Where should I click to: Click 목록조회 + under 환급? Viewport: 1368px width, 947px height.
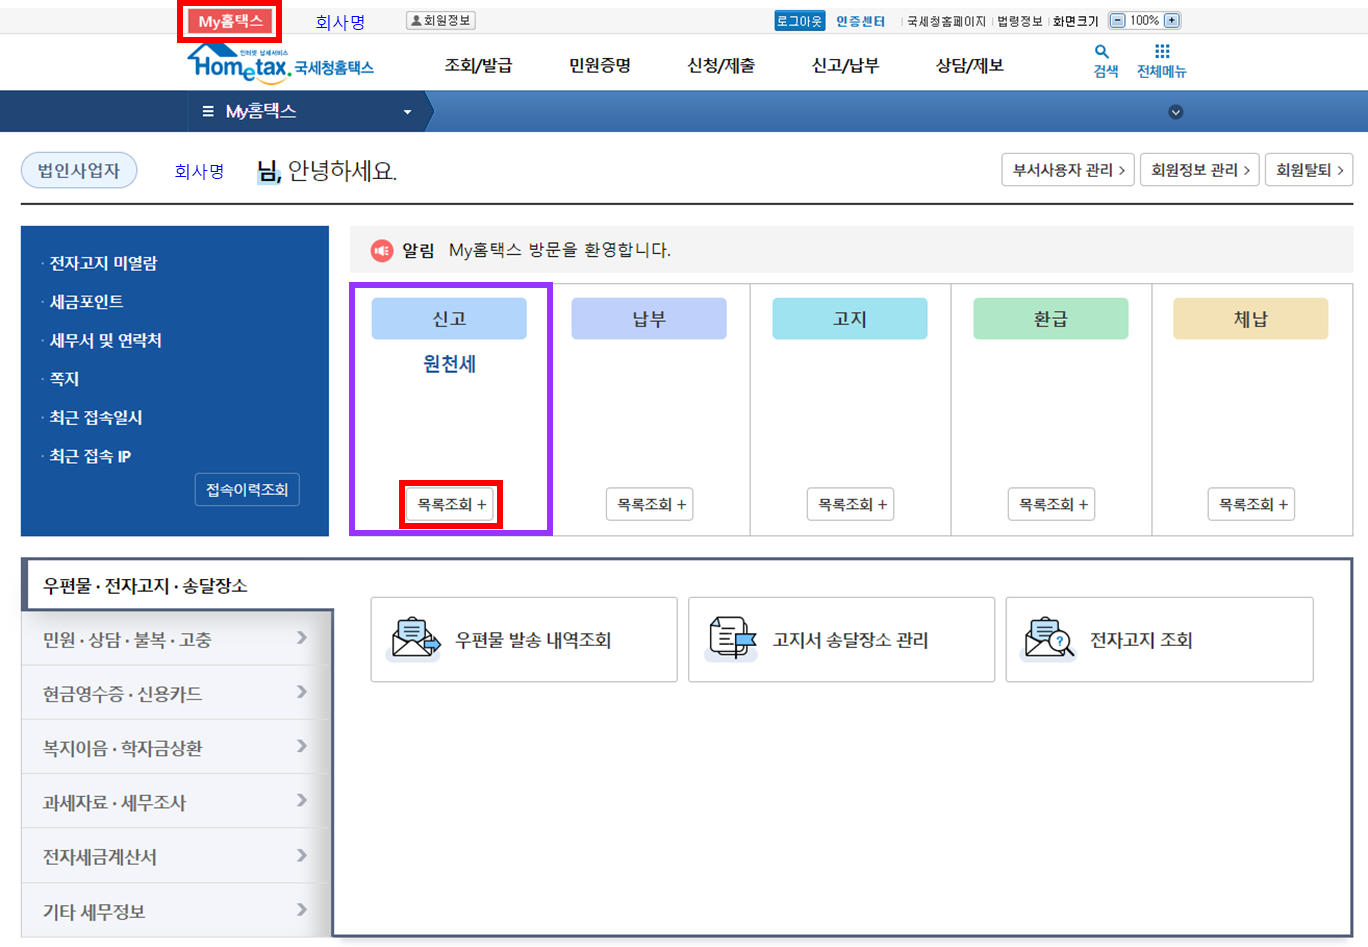coord(1053,504)
